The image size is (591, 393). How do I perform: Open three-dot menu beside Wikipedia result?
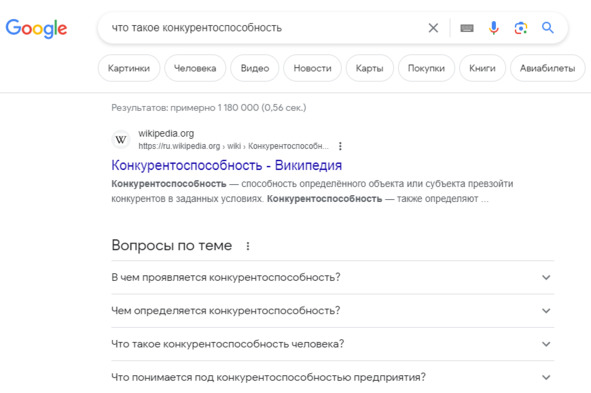point(340,146)
